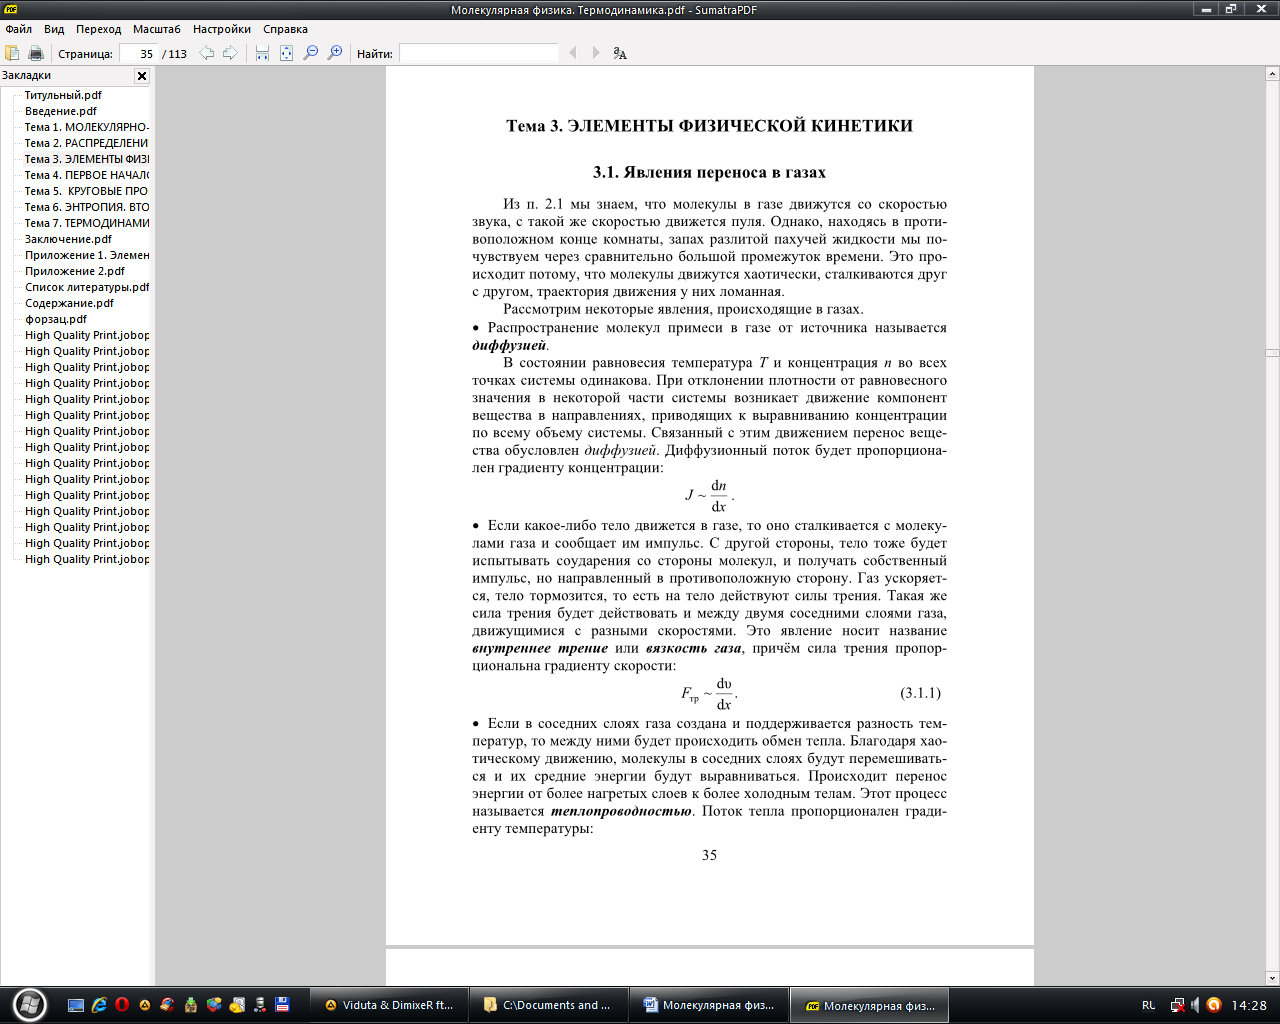
Task: Click the blue floppy disk quick launch icon
Action: 283,1005
